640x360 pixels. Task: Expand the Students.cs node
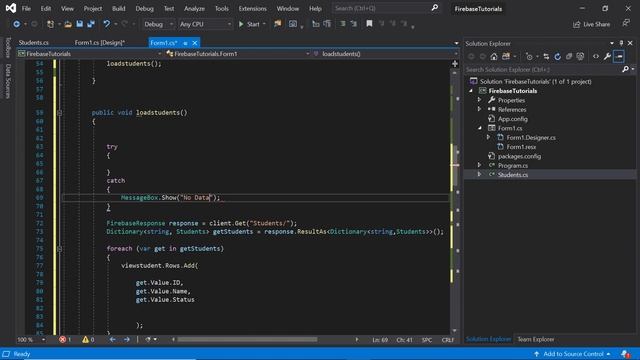480,175
